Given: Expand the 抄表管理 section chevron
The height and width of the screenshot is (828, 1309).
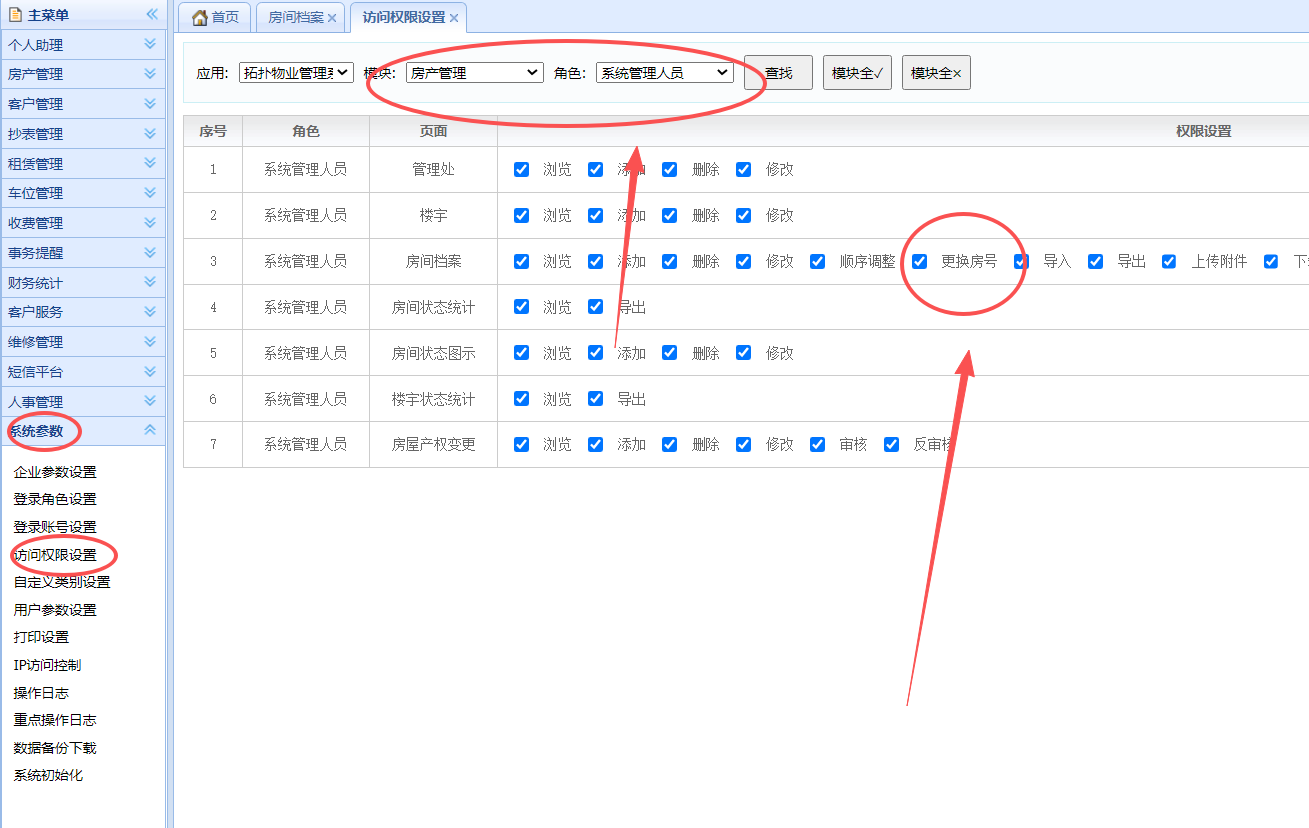Looking at the screenshot, I should point(150,133).
